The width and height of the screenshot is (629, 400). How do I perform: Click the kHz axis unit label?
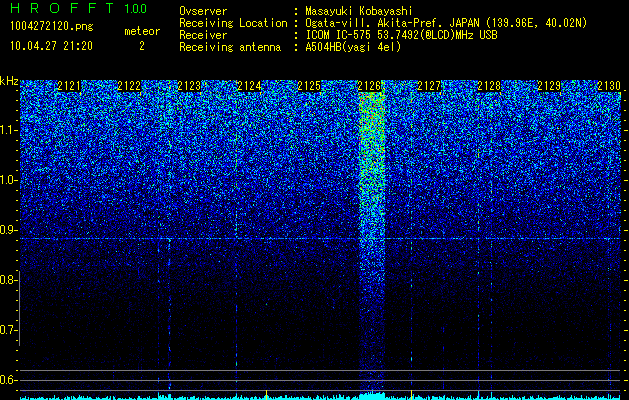point(9,81)
